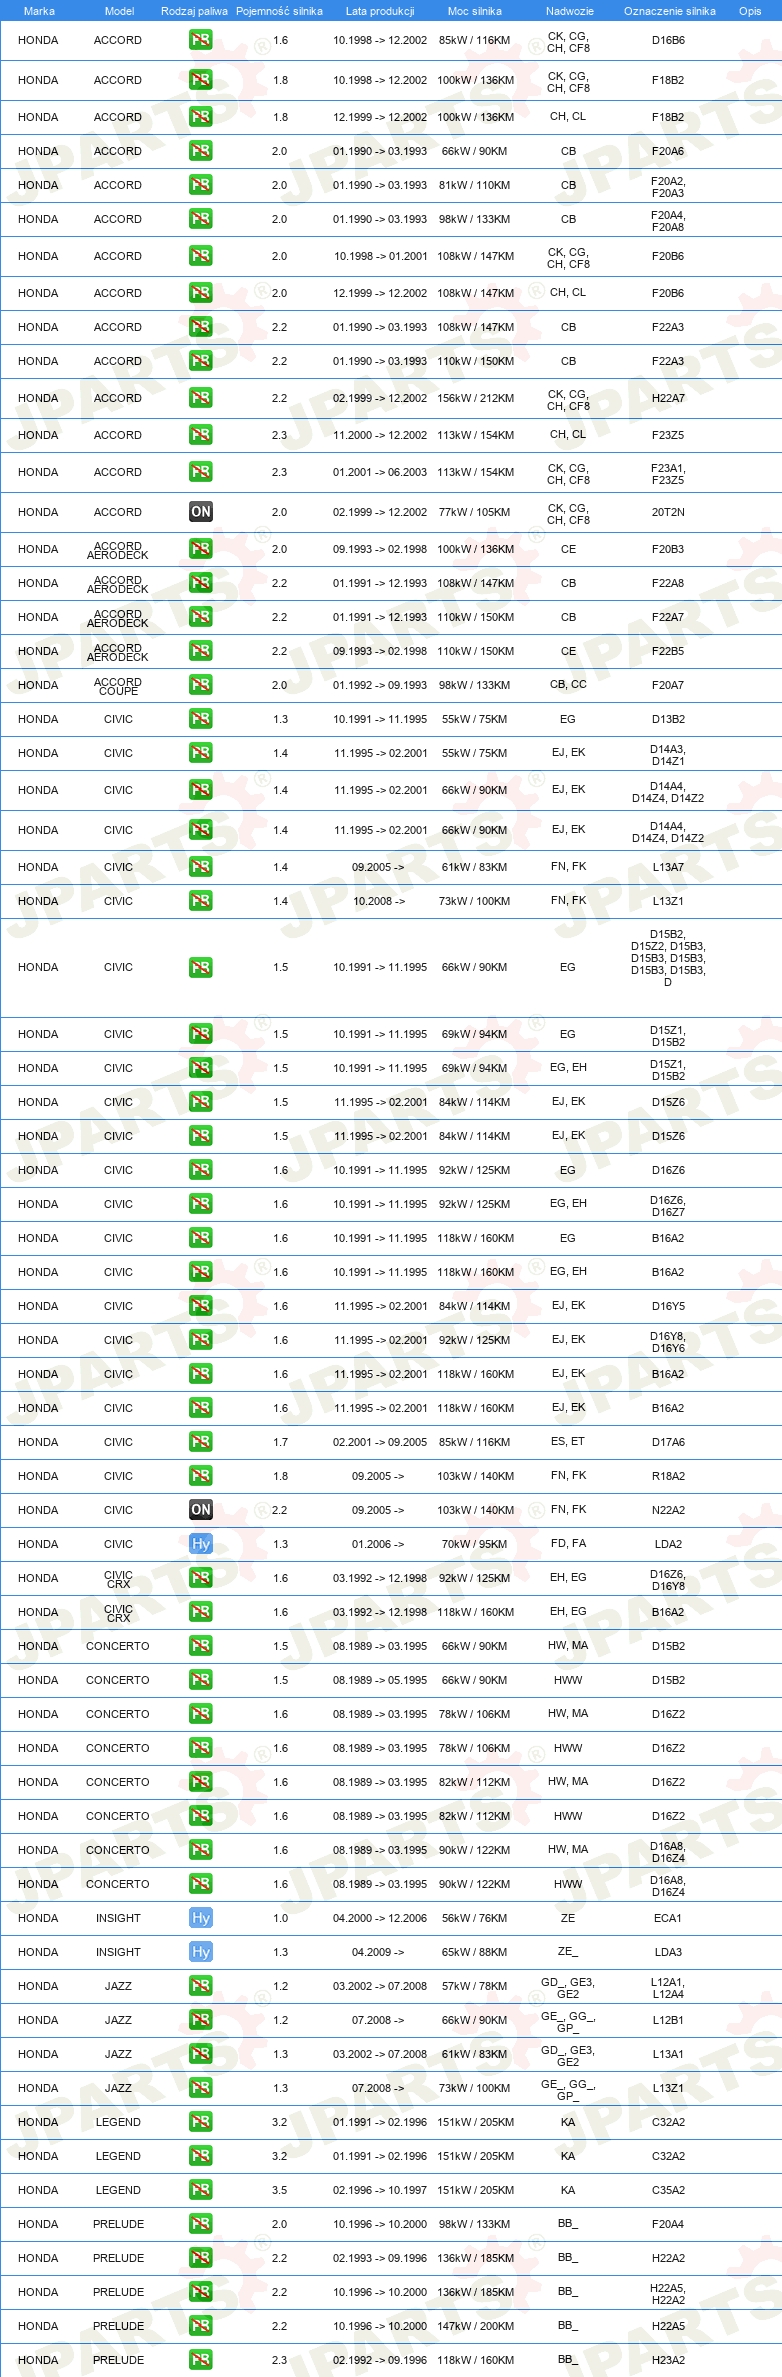Click the power value 65kW / 88KM
Image resolution: width=782 pixels, height=2377 pixels.
[x=475, y=1952]
